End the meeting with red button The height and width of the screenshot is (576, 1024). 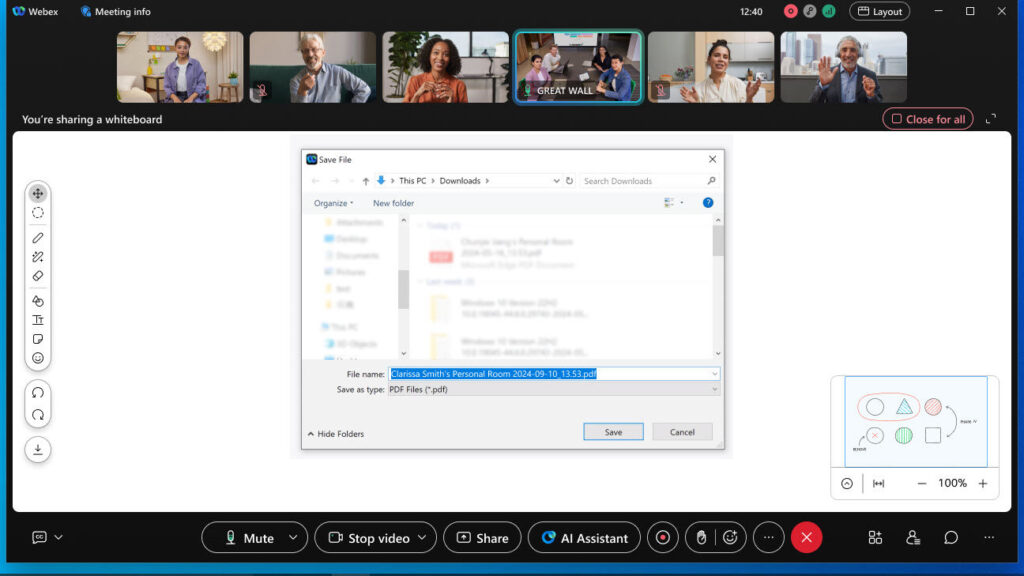click(x=807, y=537)
